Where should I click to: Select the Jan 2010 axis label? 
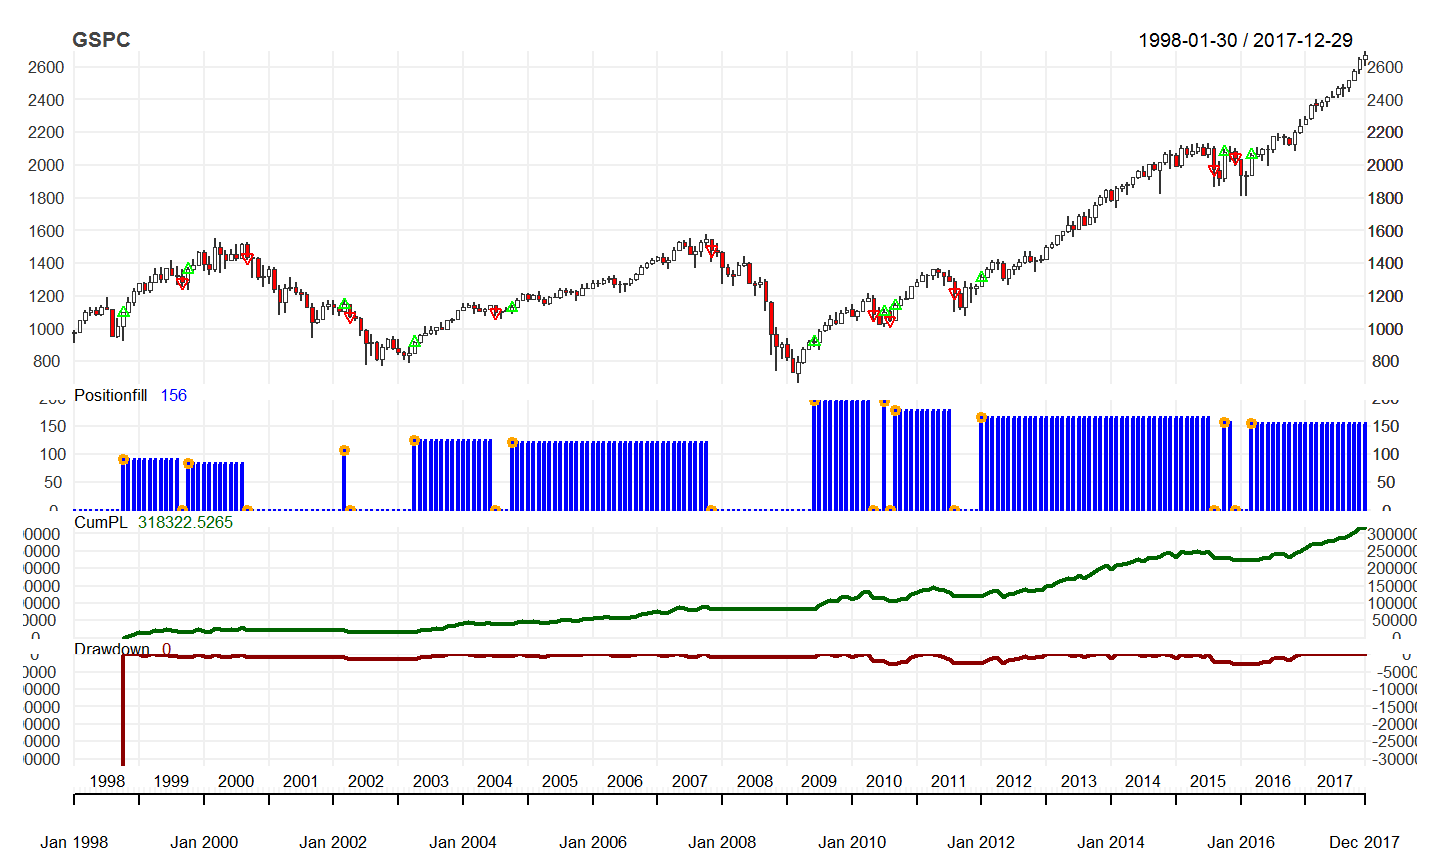[x=851, y=842]
